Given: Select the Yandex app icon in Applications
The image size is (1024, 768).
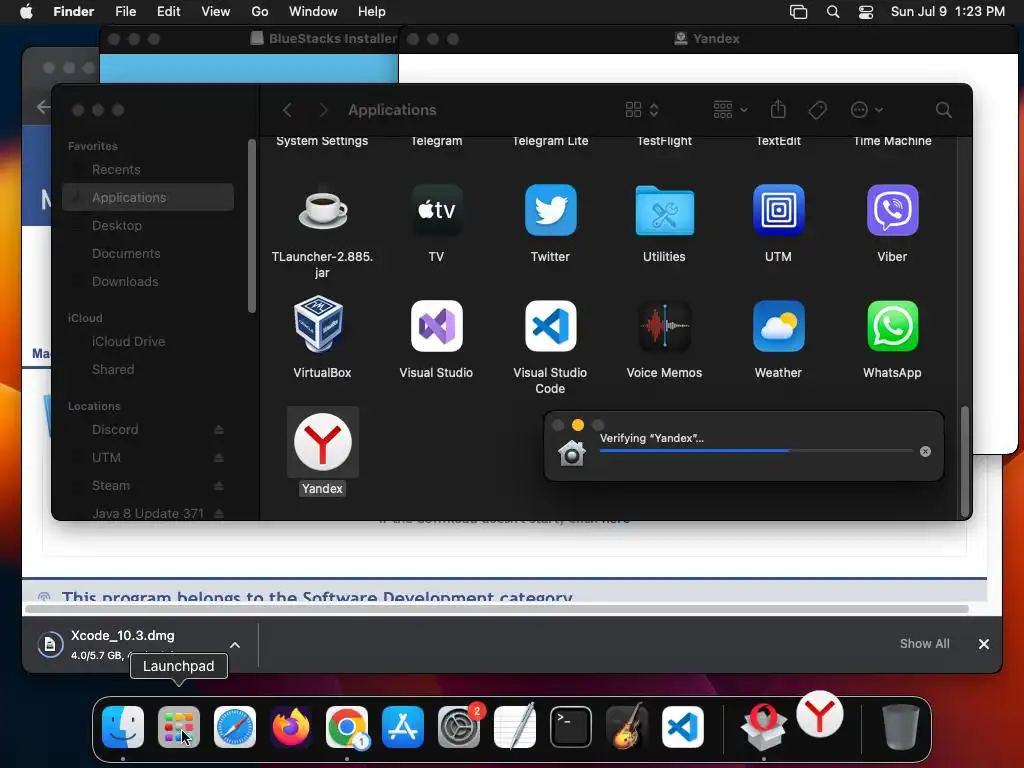Looking at the screenshot, I should (x=323, y=442).
